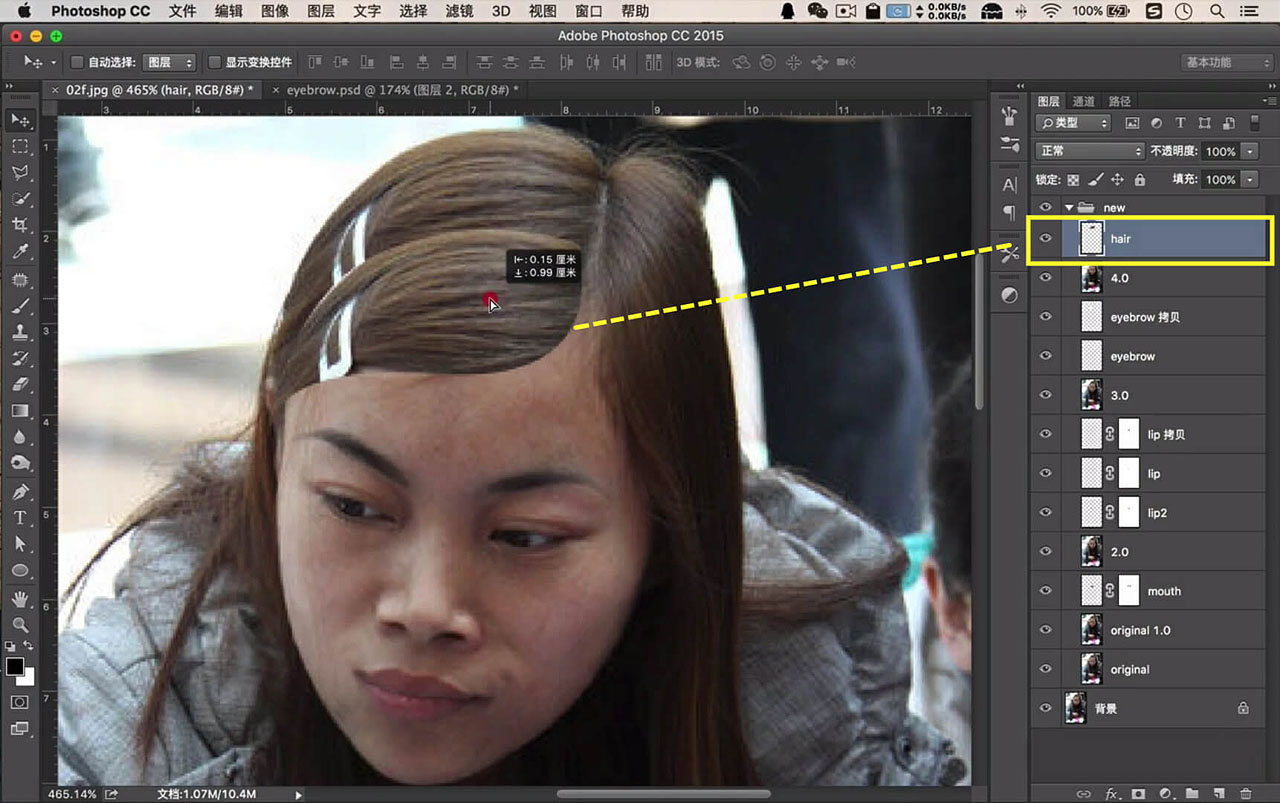Select the Horizontal Type tool

(x=20, y=517)
